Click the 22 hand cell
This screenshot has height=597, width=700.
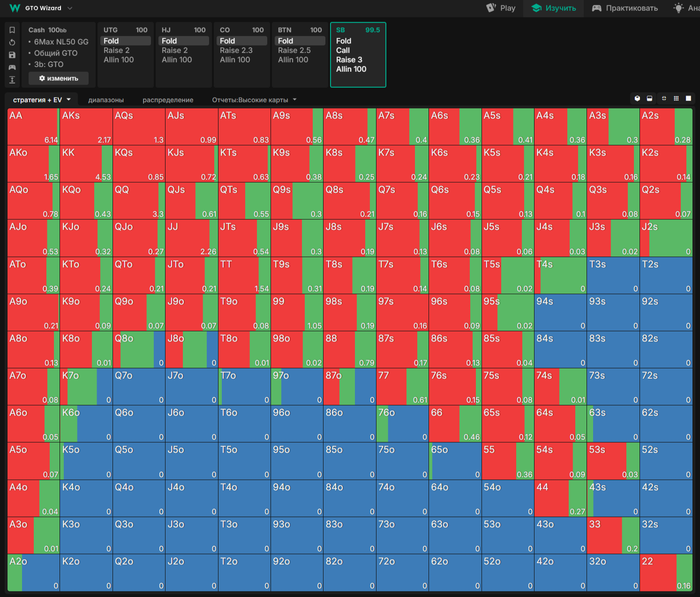(665, 573)
